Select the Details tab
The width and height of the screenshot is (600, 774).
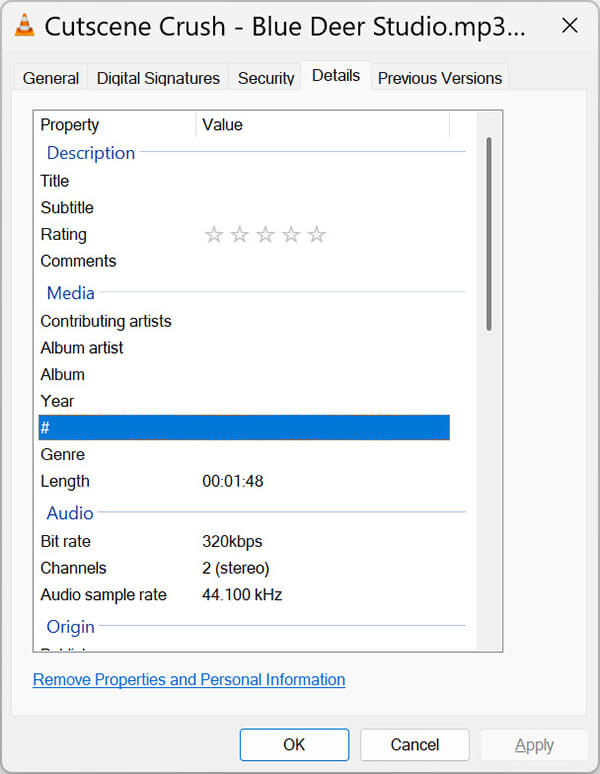[336, 76]
